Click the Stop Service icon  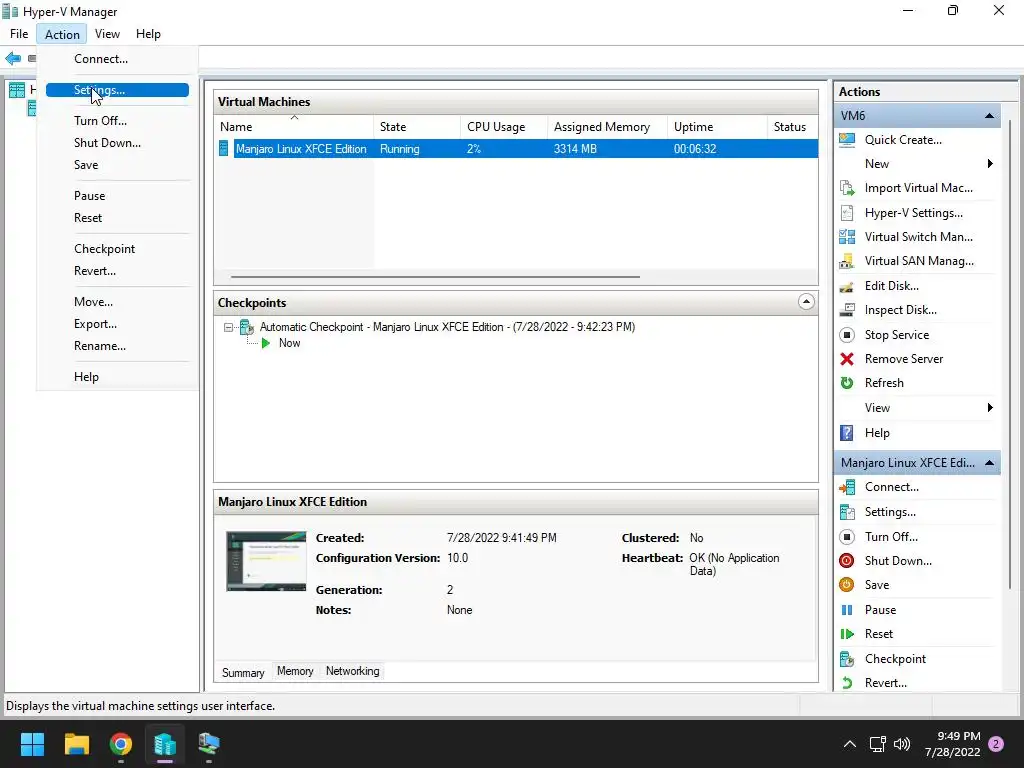(x=847, y=335)
